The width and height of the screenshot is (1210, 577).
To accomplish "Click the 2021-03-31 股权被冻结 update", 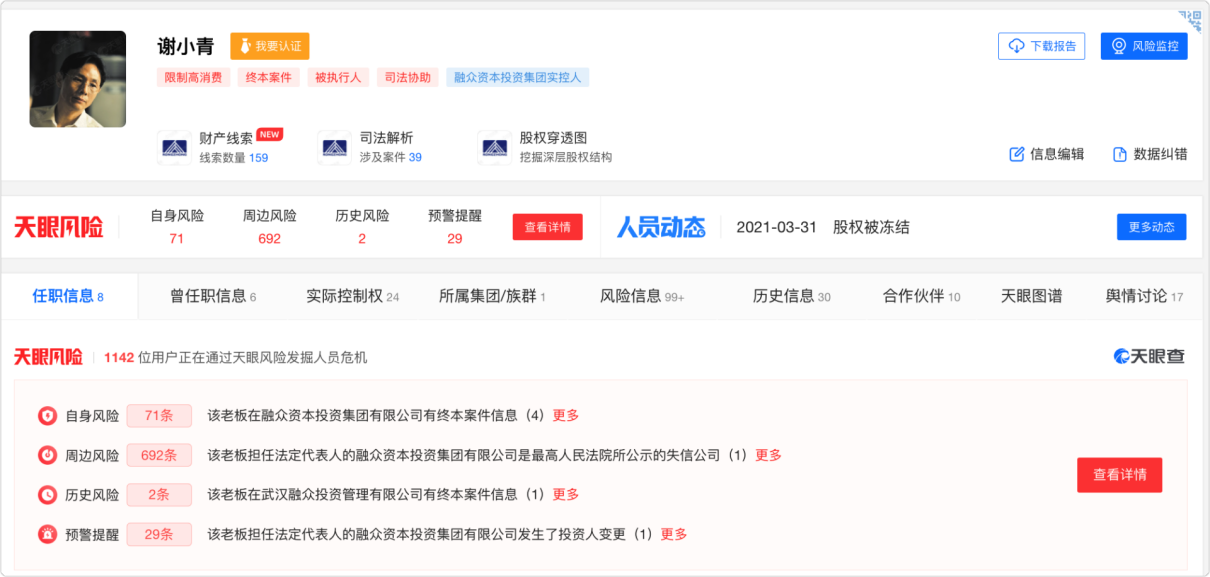I will pos(823,227).
